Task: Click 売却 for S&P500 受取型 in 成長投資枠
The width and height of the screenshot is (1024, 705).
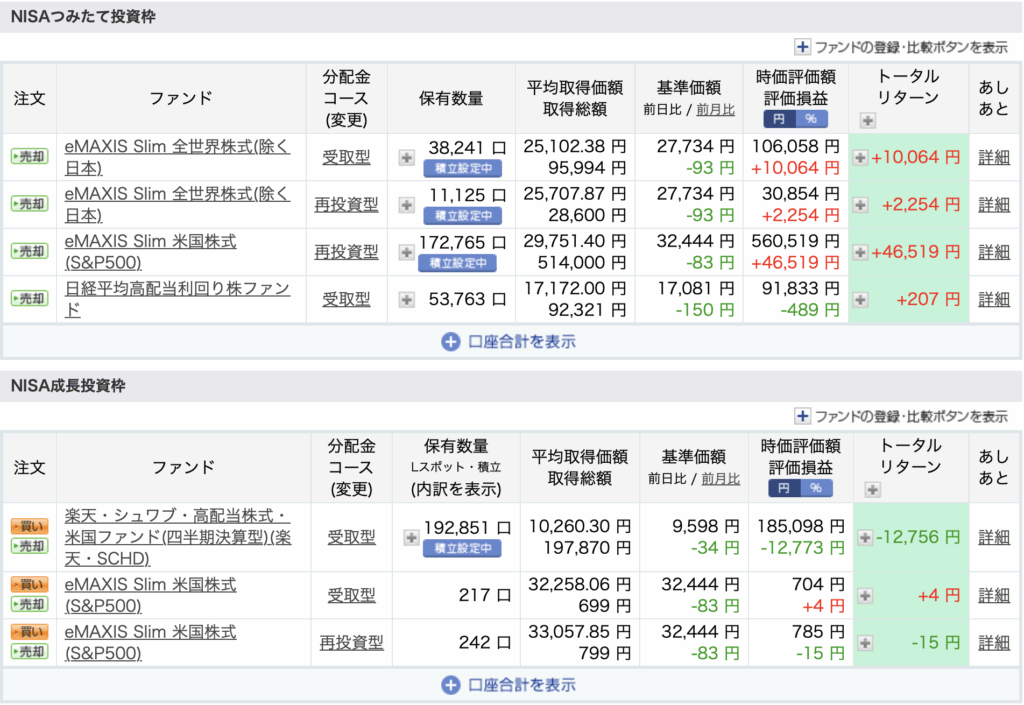Action: 29,604
